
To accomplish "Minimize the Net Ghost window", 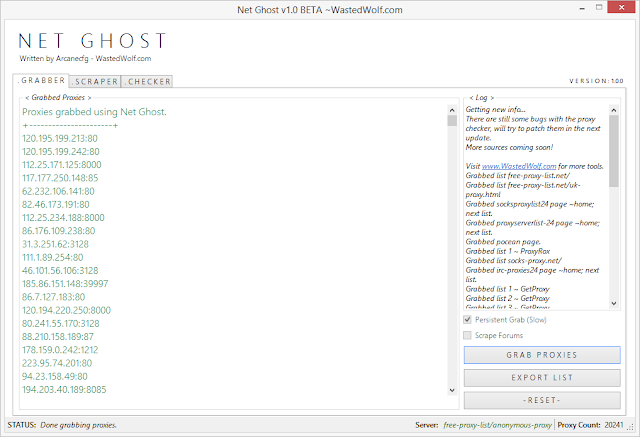I will pos(582,8).
